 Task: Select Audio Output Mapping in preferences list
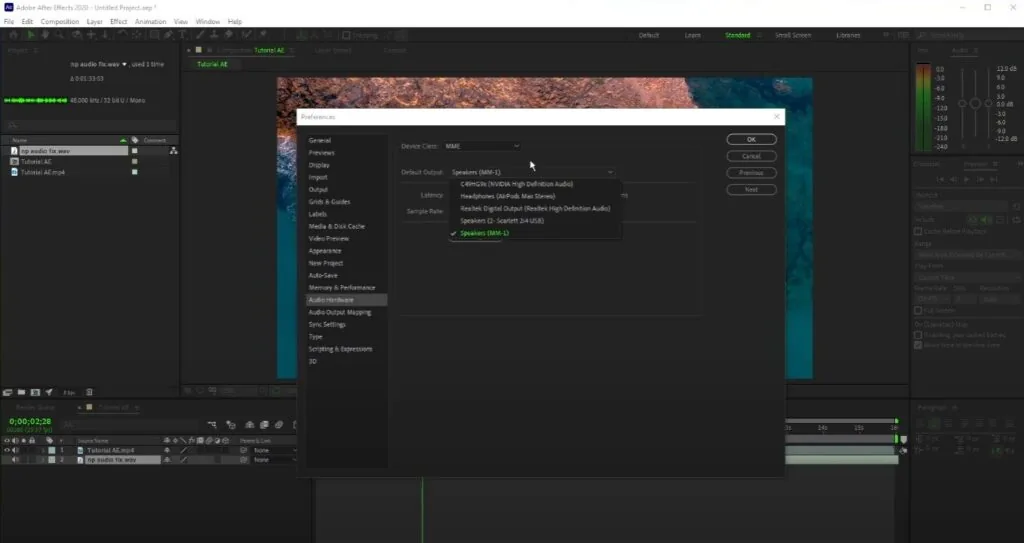[x=340, y=312]
